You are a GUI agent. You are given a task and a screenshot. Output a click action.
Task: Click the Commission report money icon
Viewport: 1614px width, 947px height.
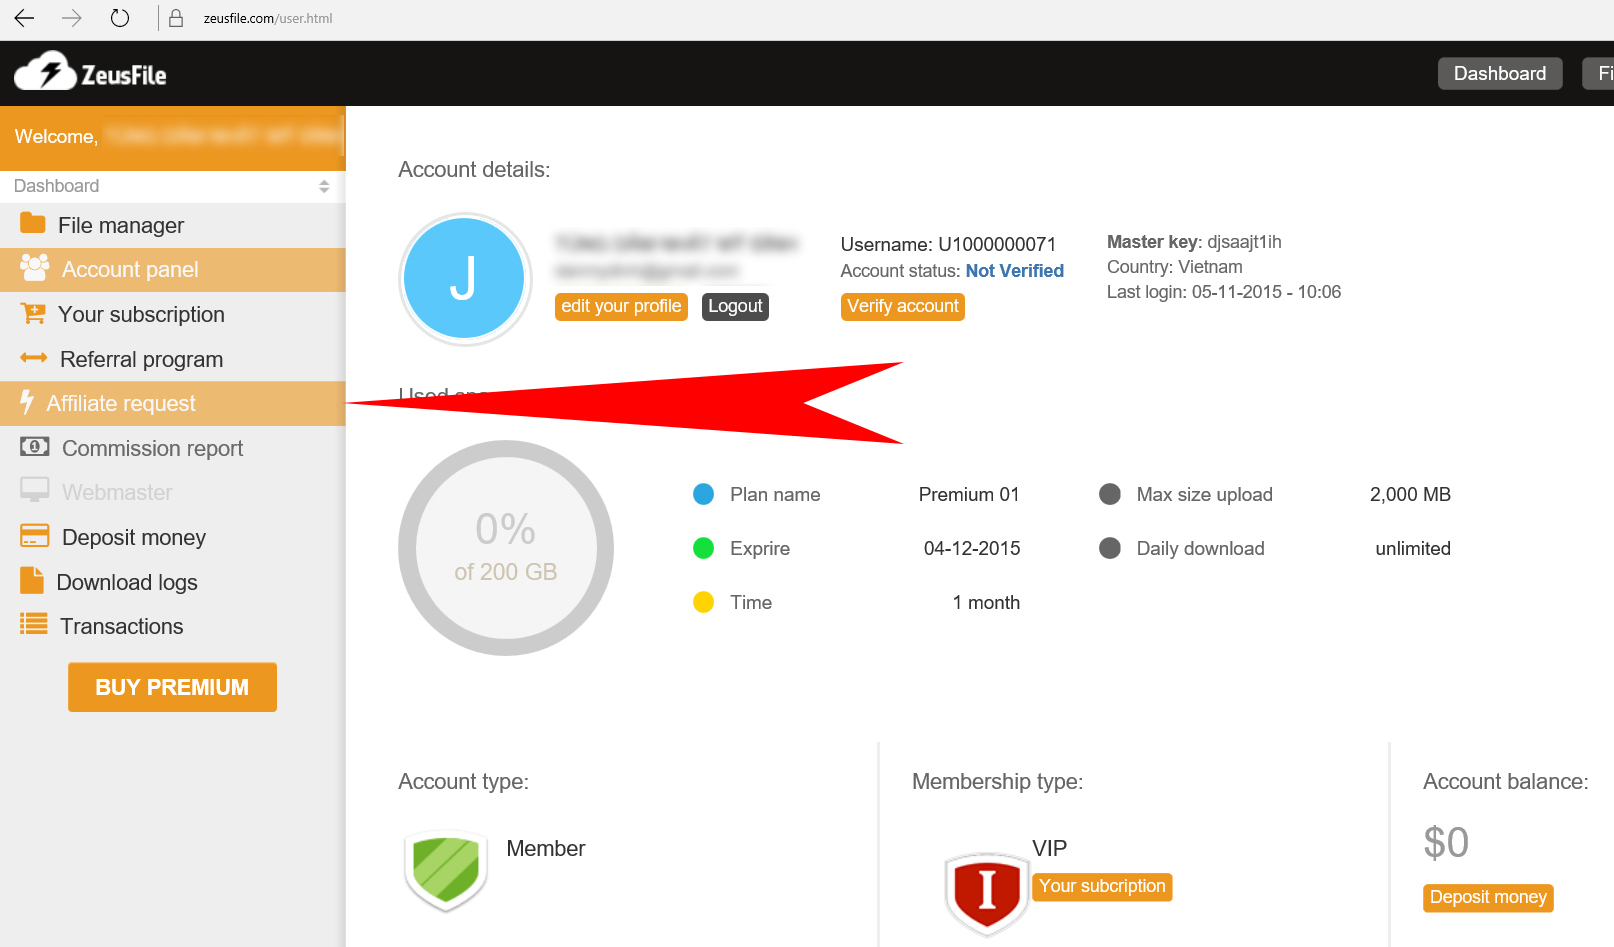tap(35, 446)
